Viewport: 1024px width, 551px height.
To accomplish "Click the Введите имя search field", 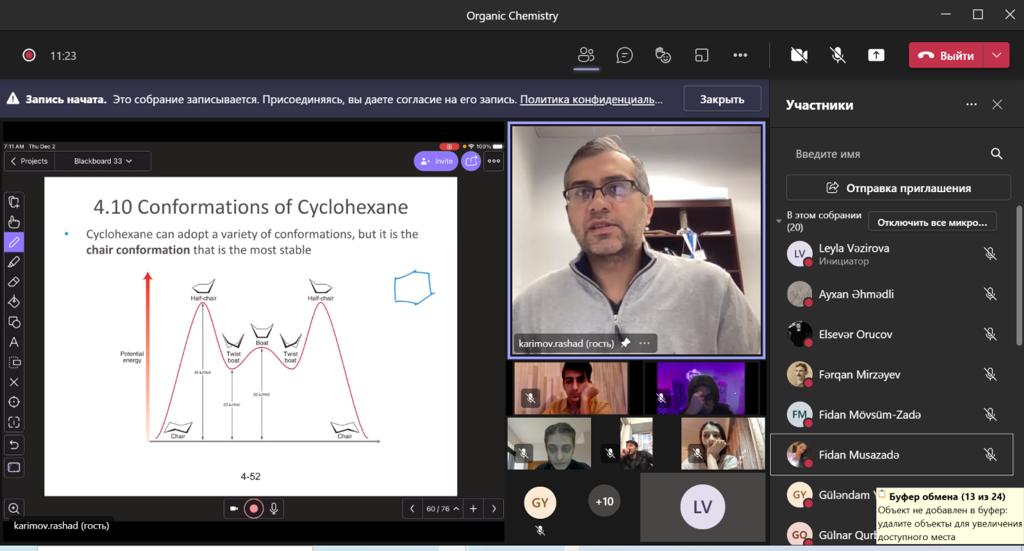I will pyautogui.click(x=885, y=154).
